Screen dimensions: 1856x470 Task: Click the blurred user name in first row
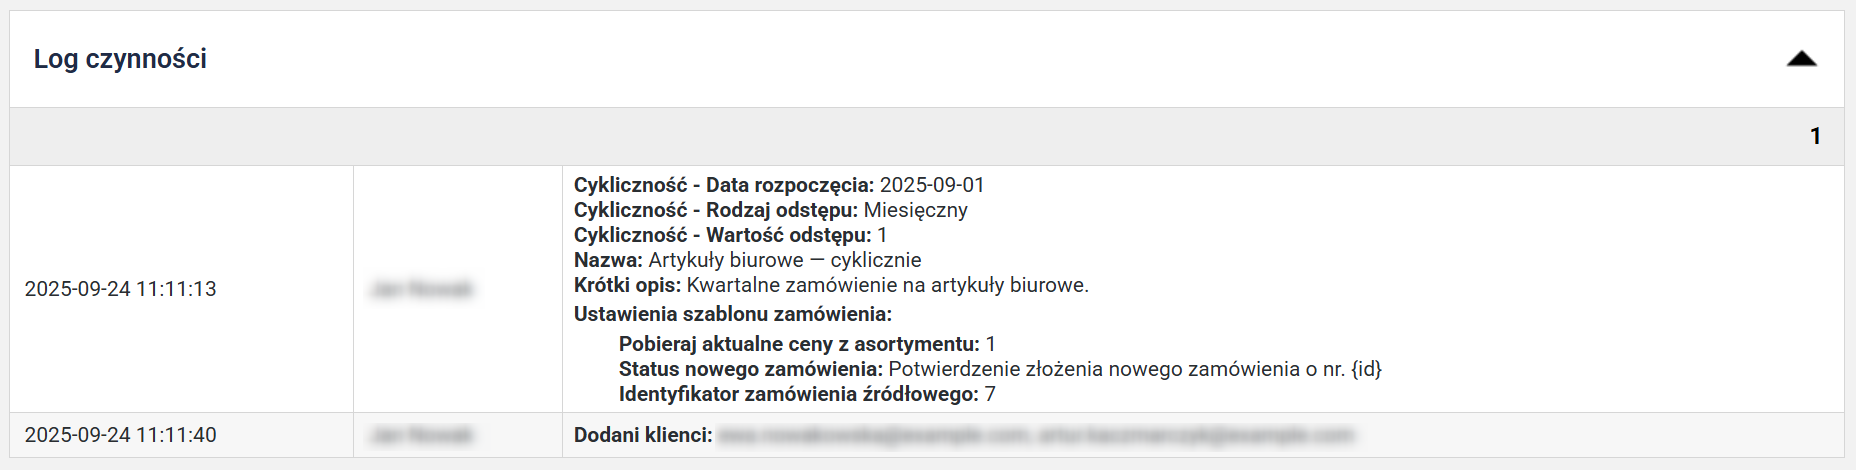(x=421, y=289)
